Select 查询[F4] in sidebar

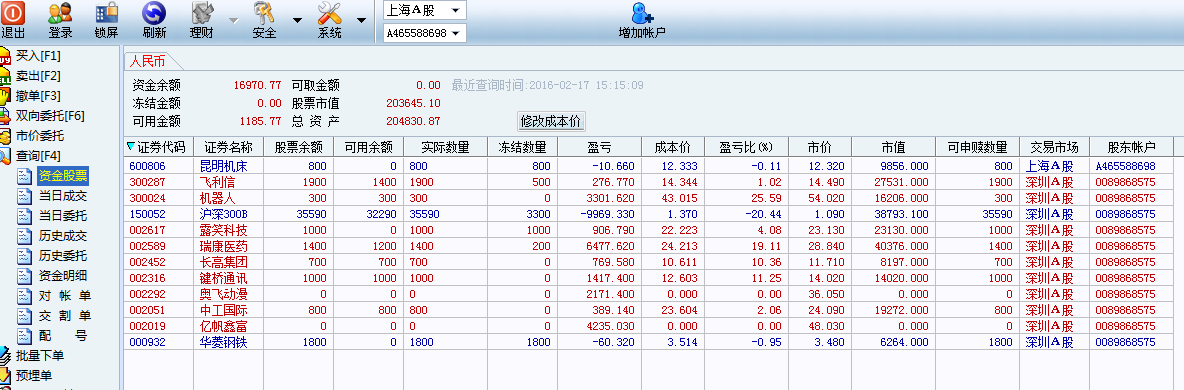pos(38,156)
